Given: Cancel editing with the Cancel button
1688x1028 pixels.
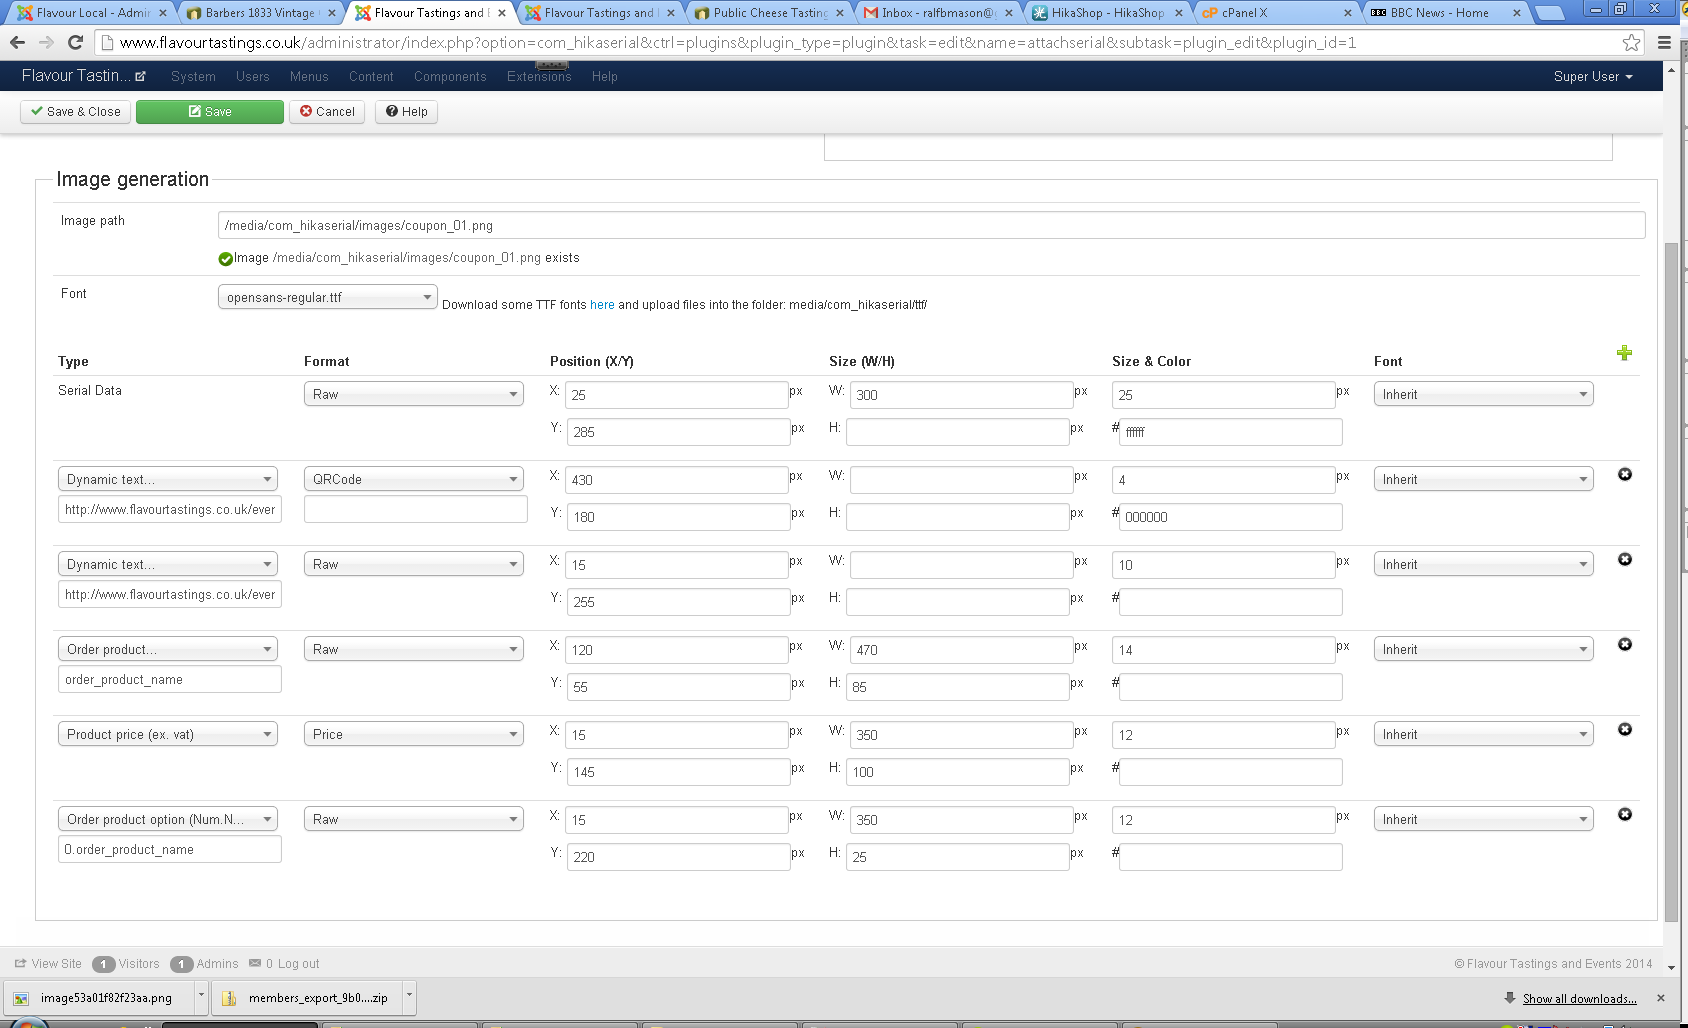Looking at the screenshot, I should point(327,111).
